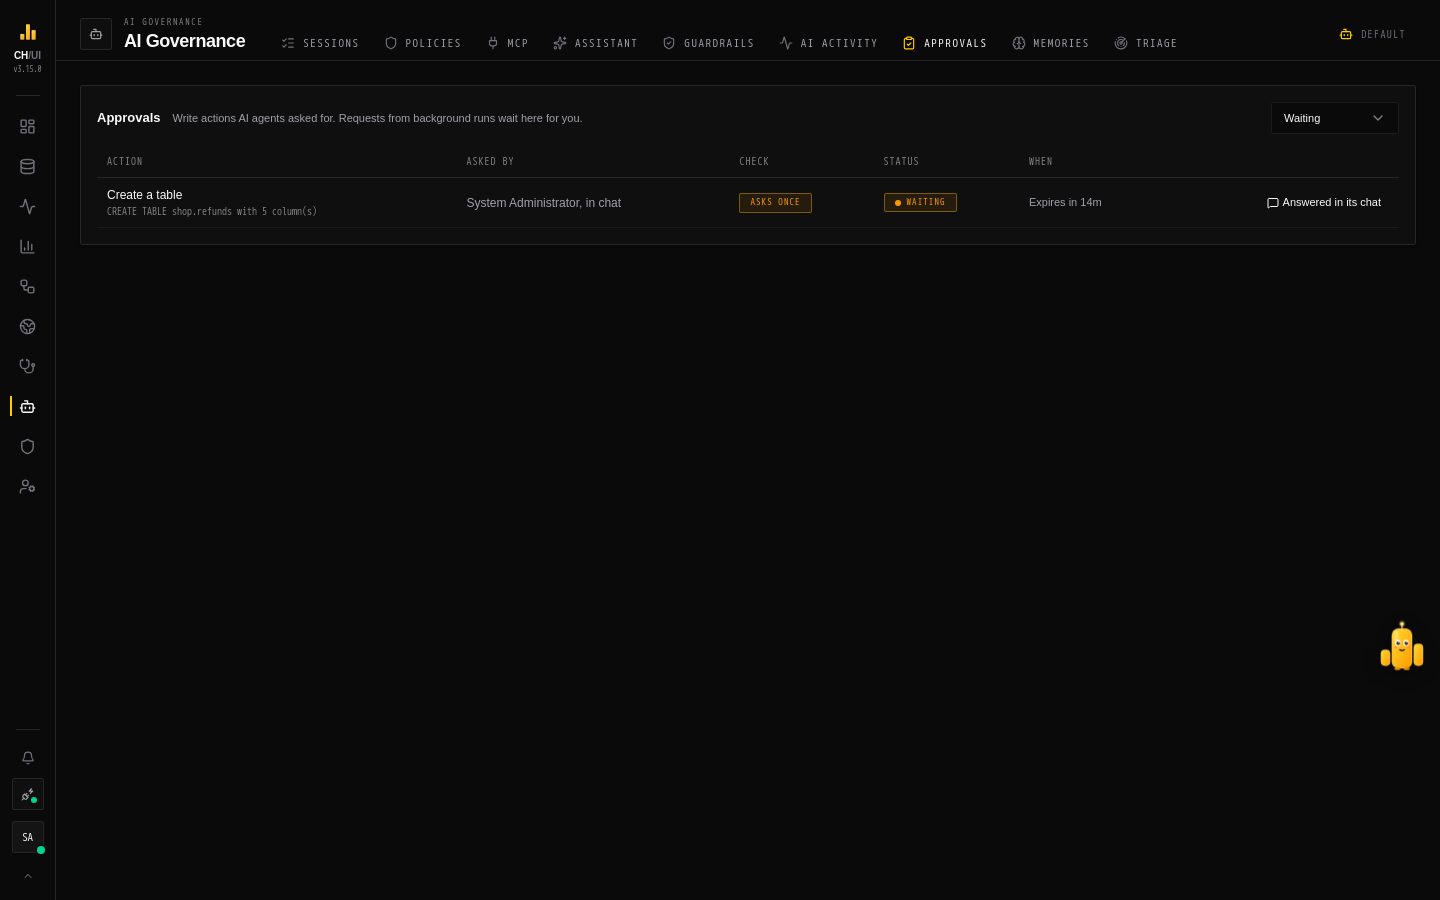The height and width of the screenshot is (900, 1440).
Task: Click the robot icon box beside AI Governance title
Action: point(96,34)
